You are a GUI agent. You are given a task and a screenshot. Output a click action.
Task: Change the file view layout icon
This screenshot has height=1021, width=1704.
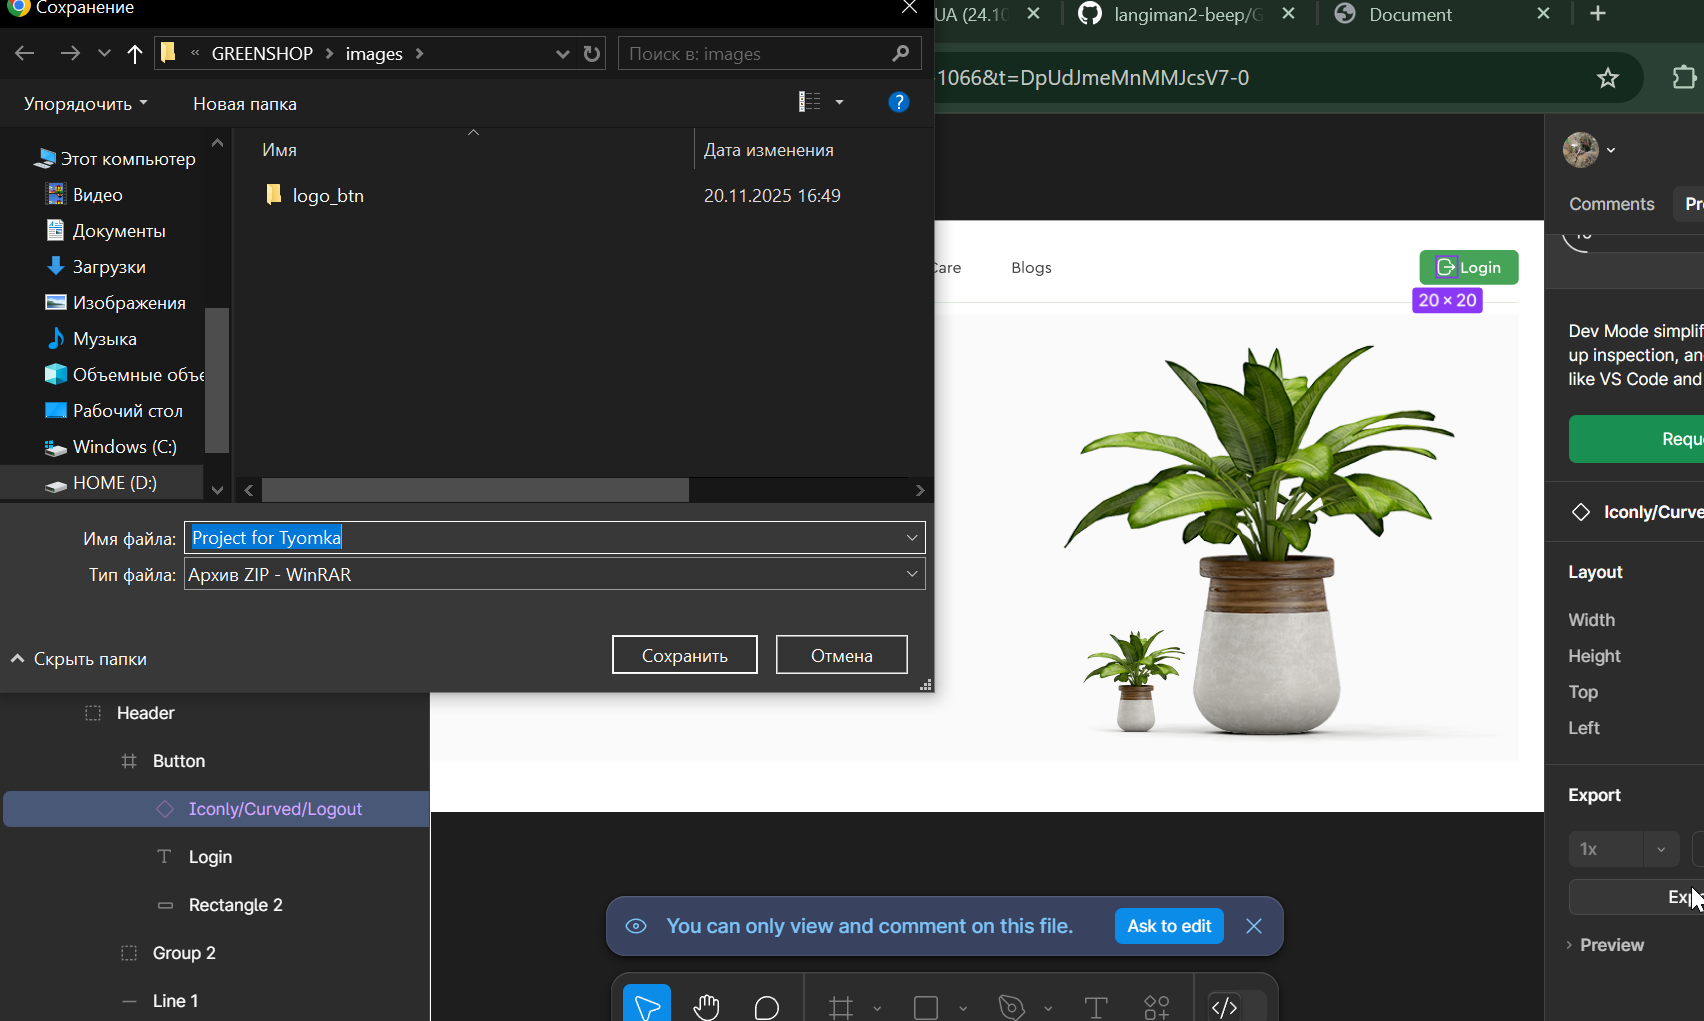(809, 102)
